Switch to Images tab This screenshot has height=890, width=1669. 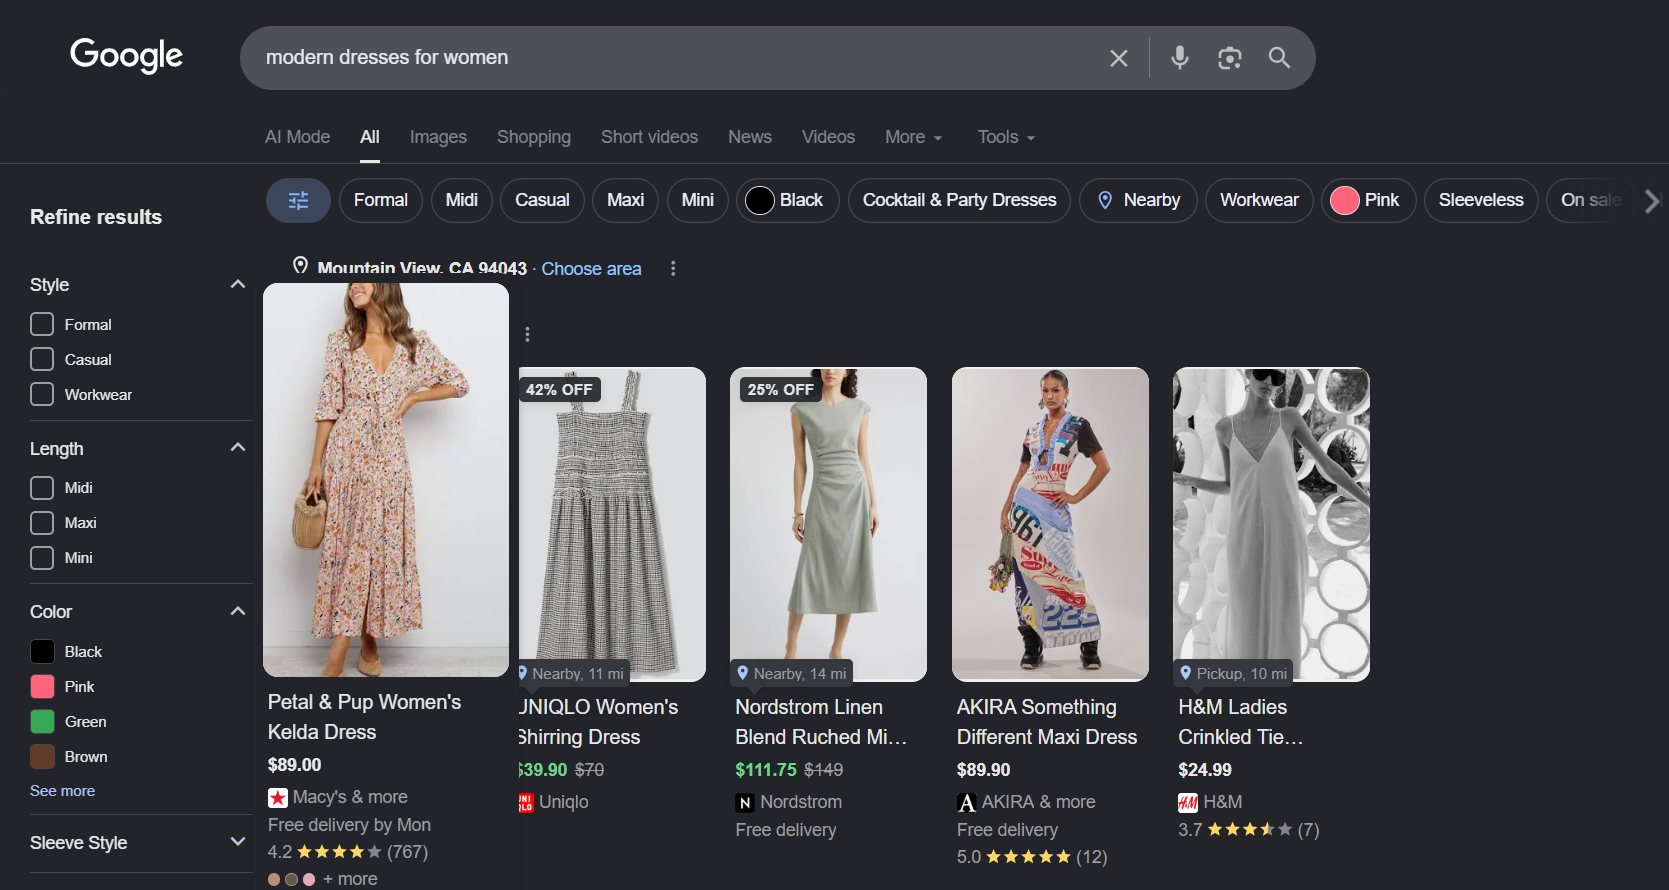click(x=438, y=137)
